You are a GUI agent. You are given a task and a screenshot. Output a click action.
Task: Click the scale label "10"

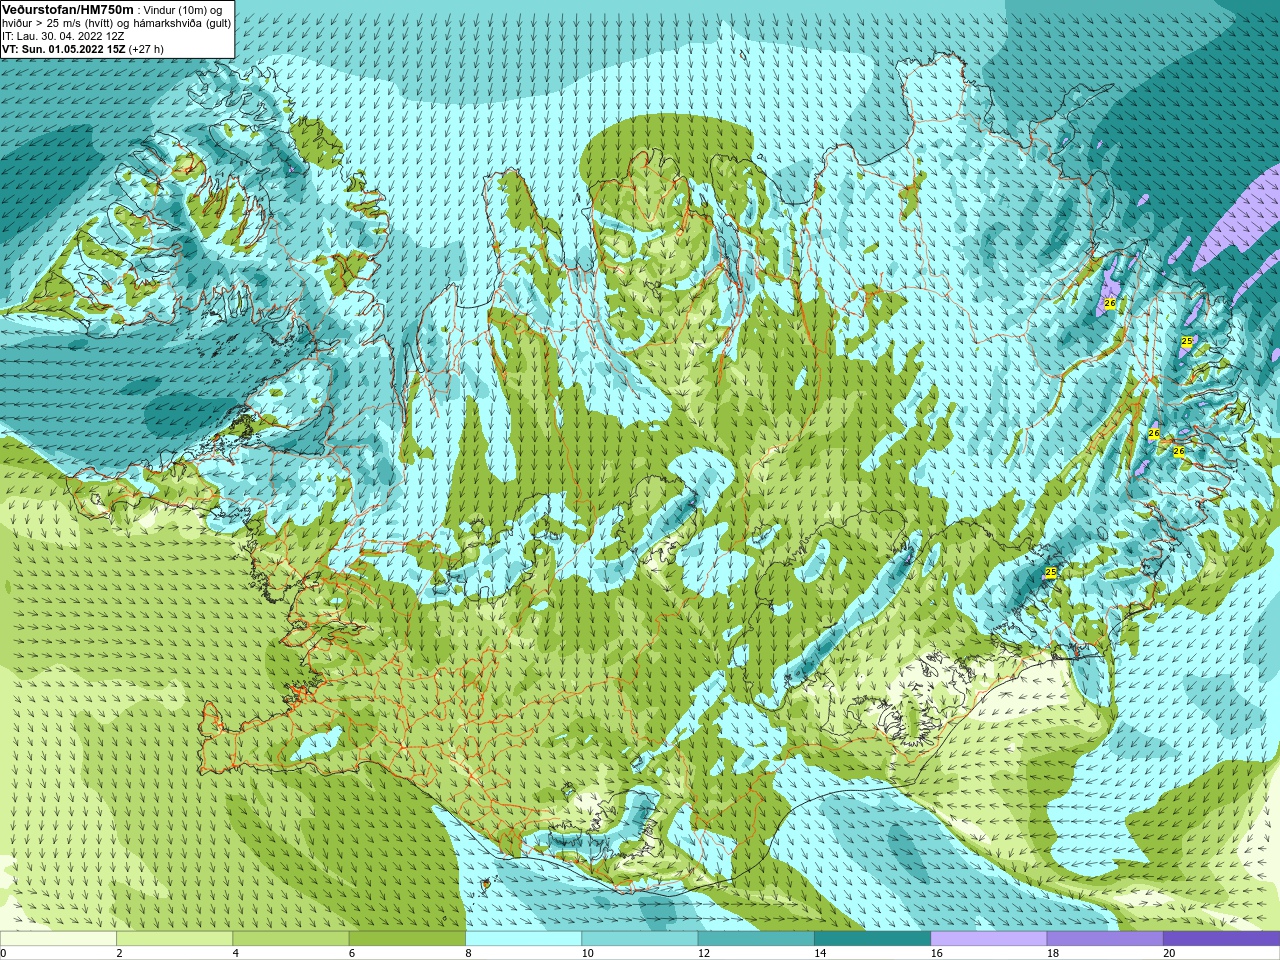click(587, 953)
